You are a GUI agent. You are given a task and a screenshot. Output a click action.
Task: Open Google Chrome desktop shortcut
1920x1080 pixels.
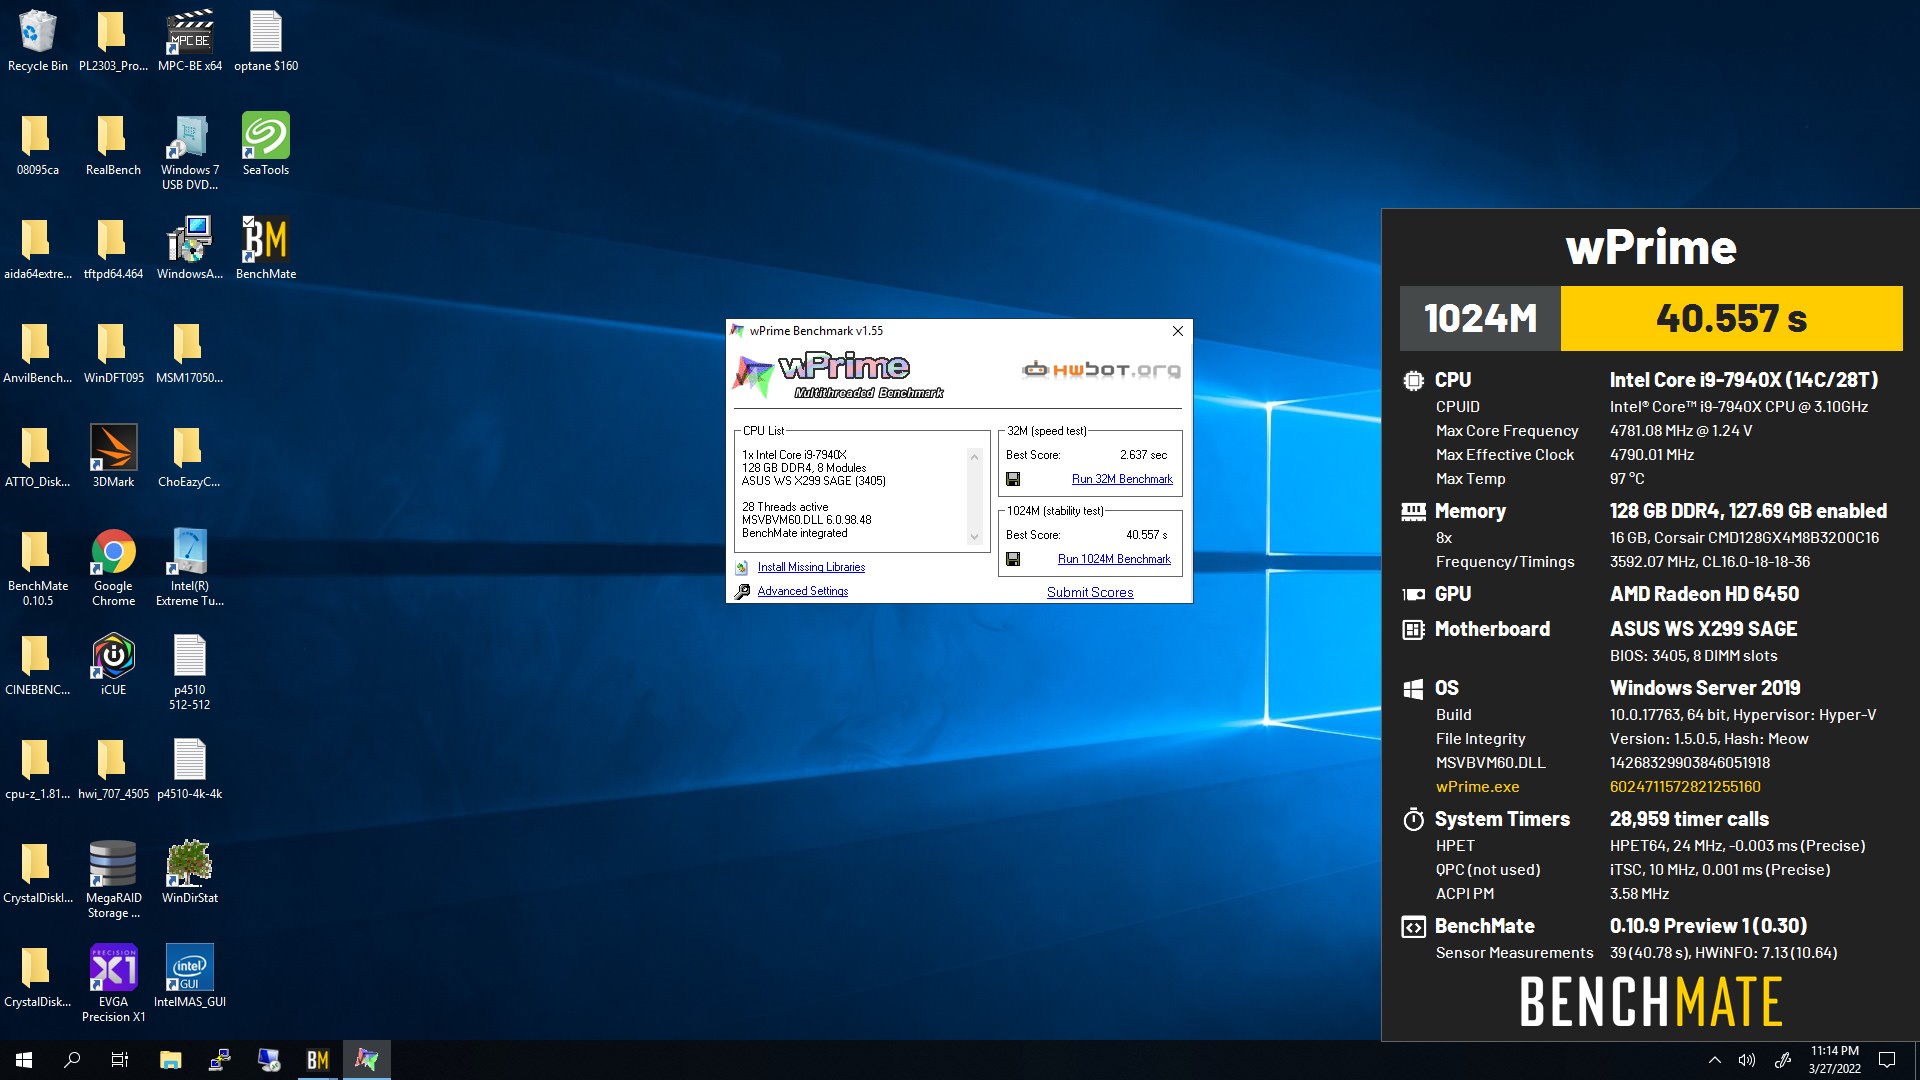(x=114, y=568)
